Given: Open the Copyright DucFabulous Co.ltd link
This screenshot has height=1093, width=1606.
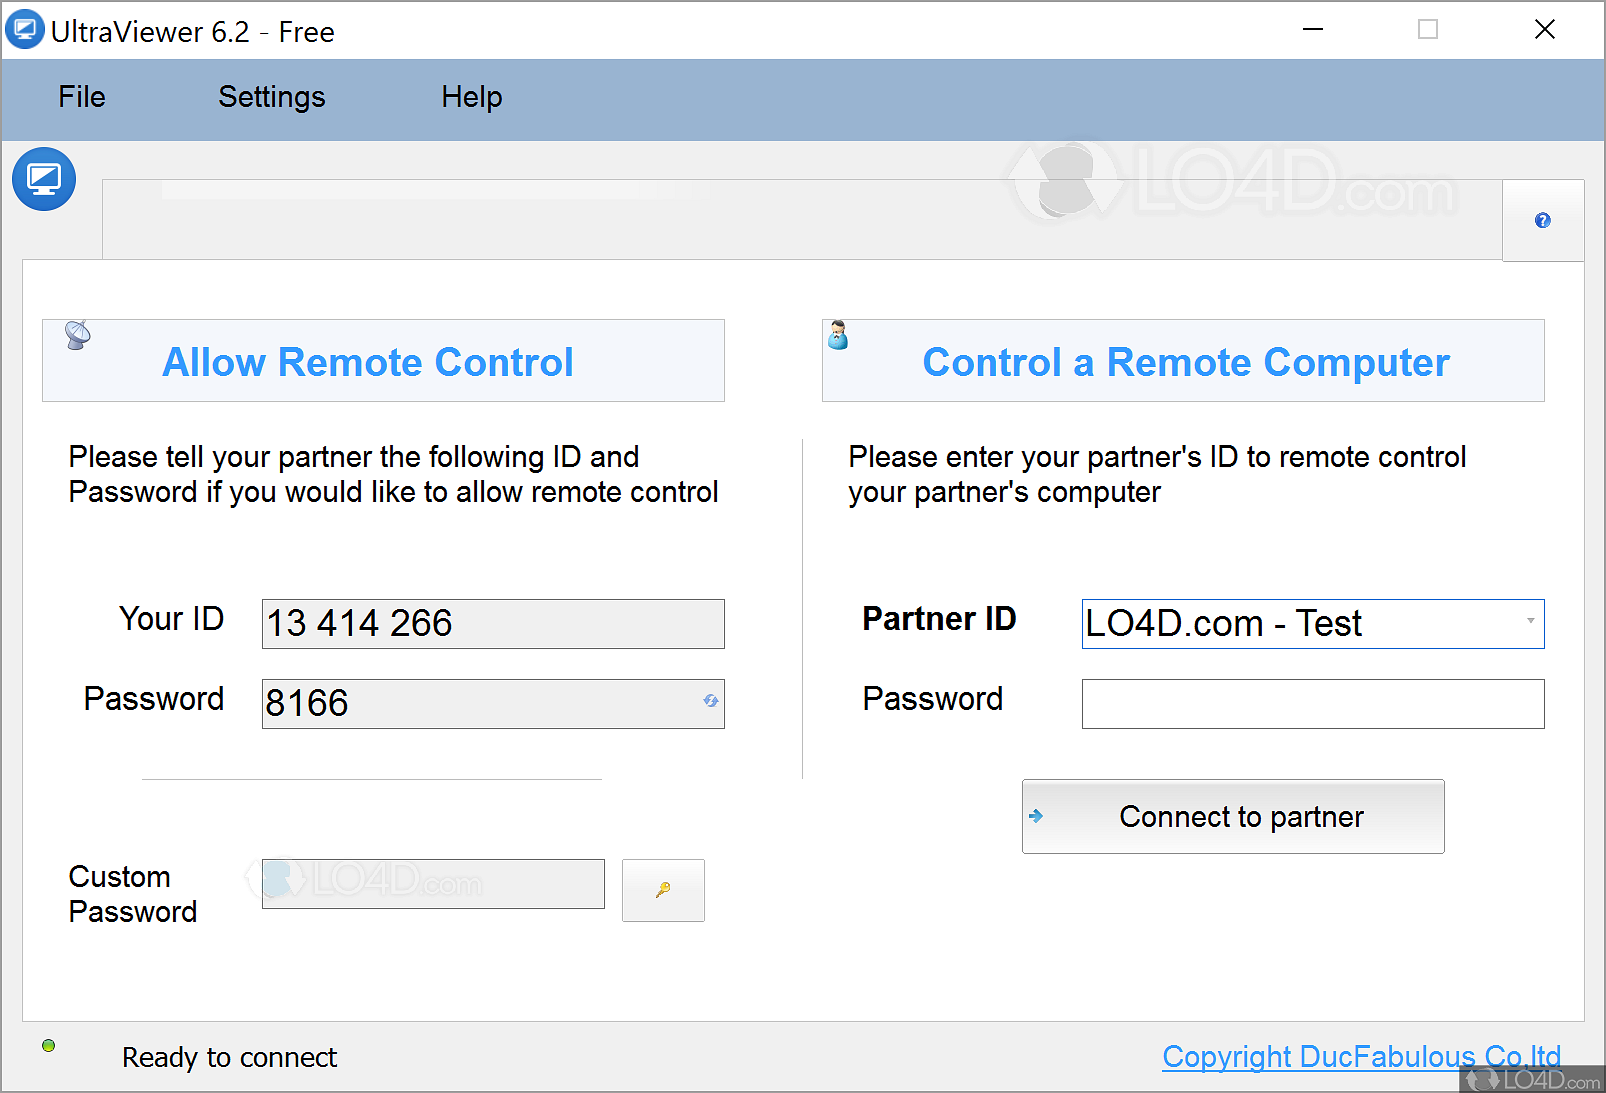Looking at the screenshot, I should tap(1361, 1056).
